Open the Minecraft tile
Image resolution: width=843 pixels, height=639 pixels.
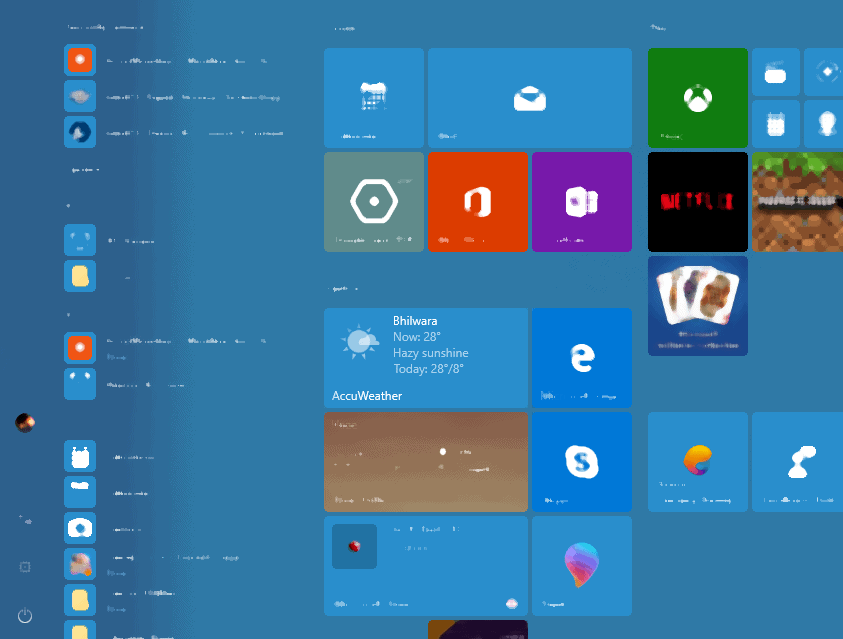(797, 202)
